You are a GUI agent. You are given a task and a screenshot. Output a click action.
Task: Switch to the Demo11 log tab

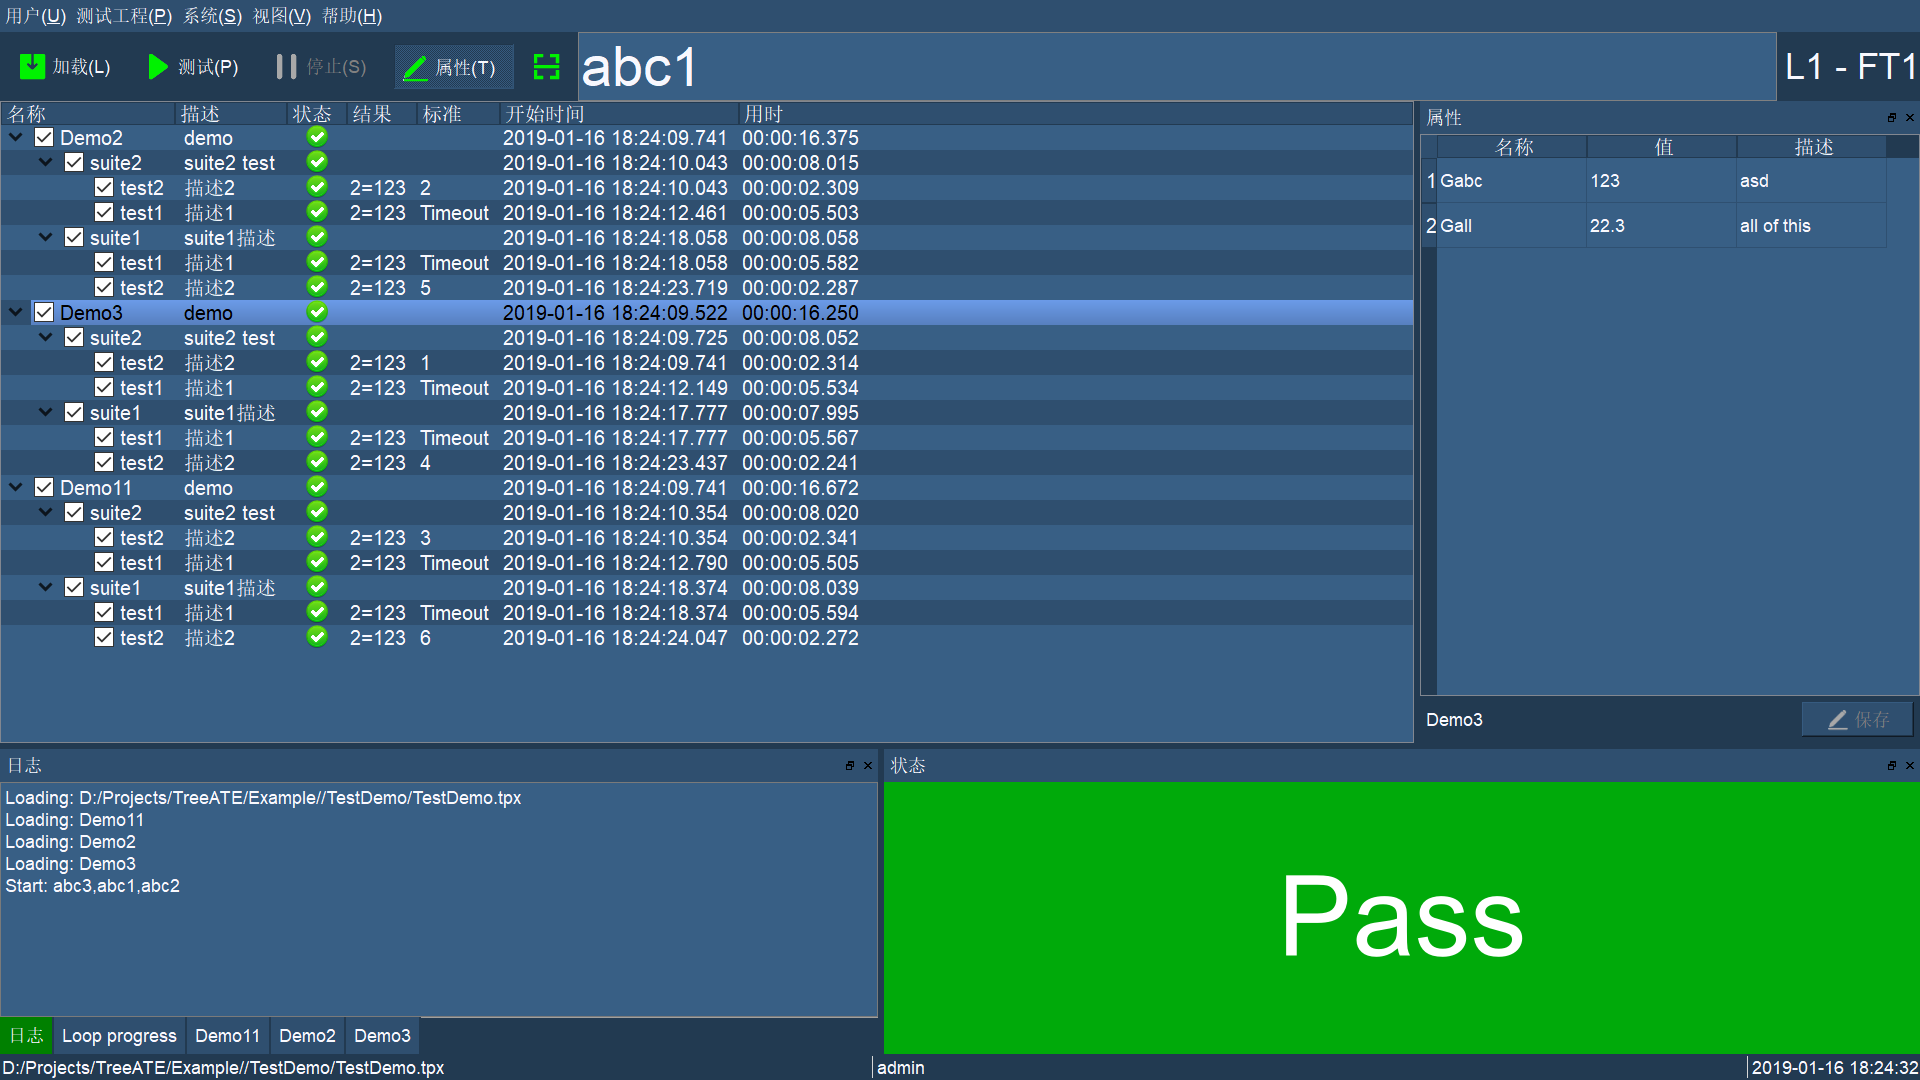(229, 1035)
